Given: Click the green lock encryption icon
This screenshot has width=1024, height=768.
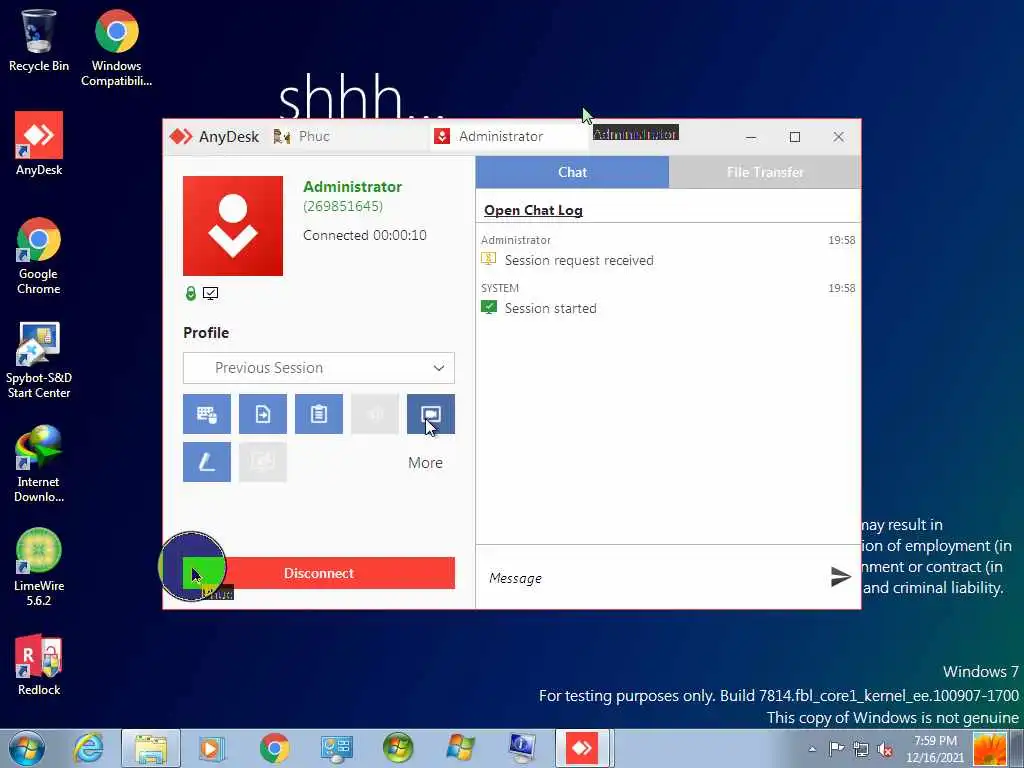Looking at the screenshot, I should pyautogui.click(x=191, y=294).
